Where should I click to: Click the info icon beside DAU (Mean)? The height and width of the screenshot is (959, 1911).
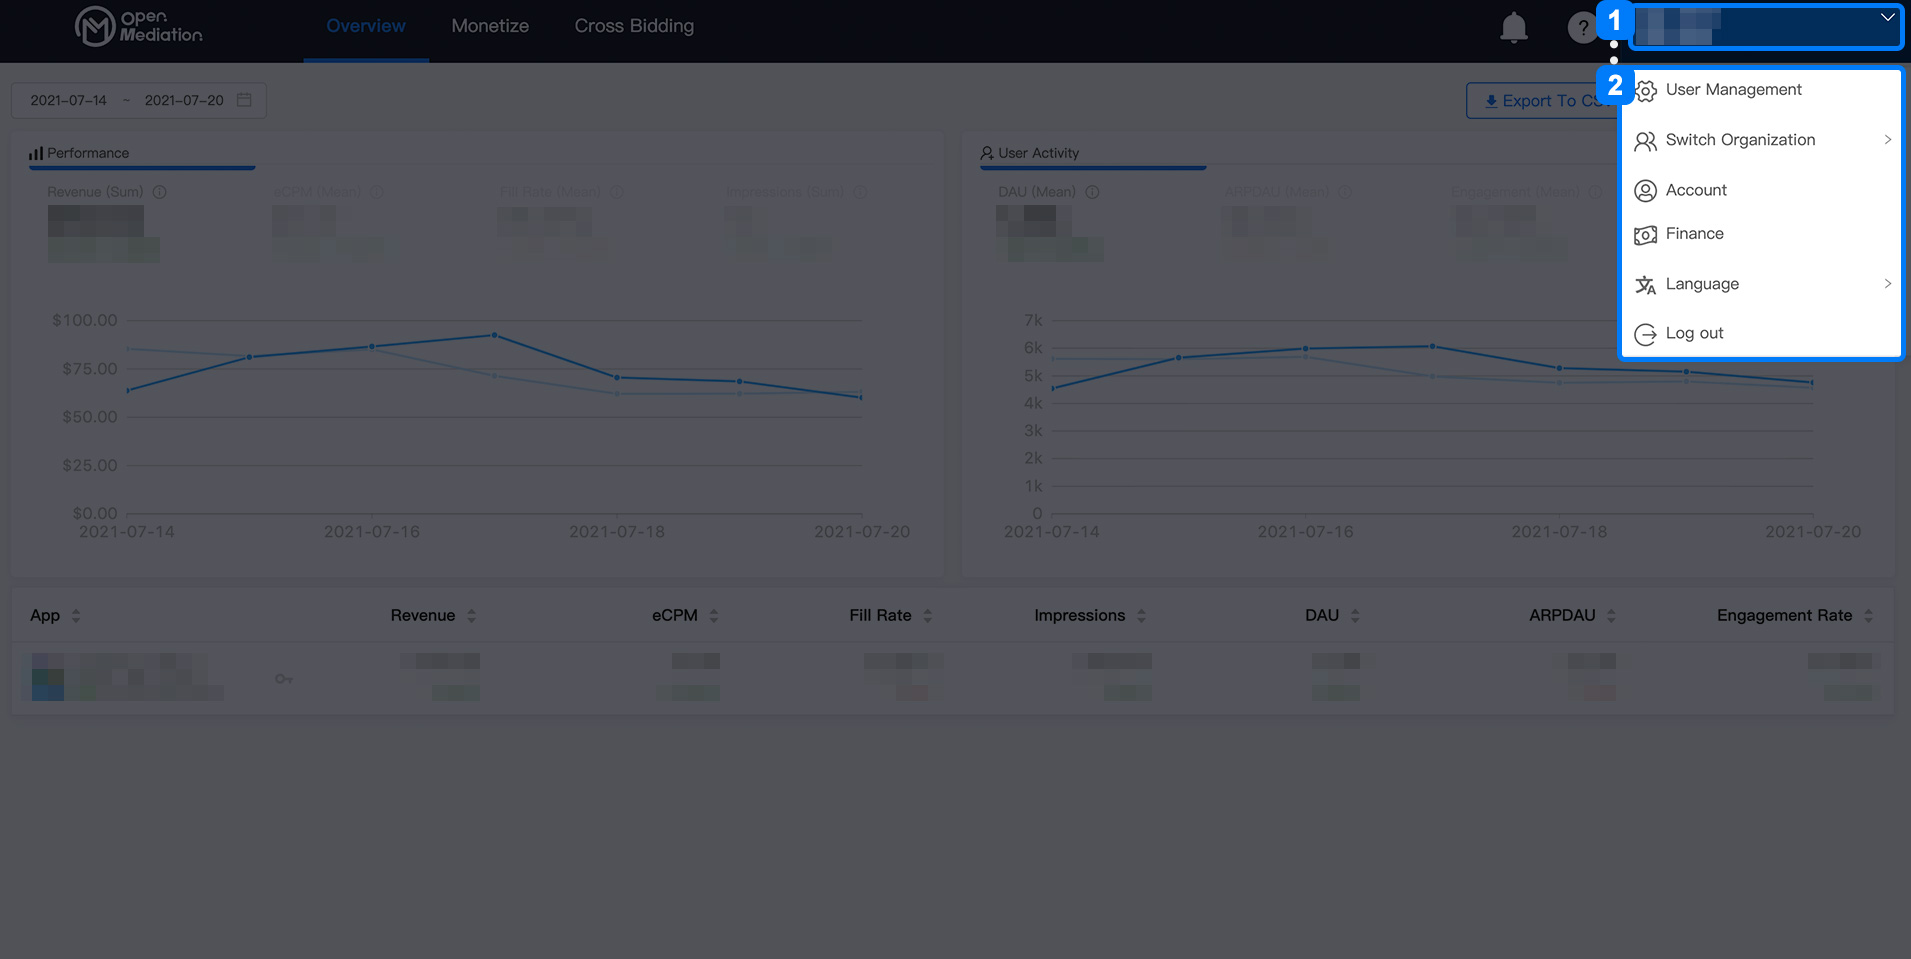(x=1090, y=191)
